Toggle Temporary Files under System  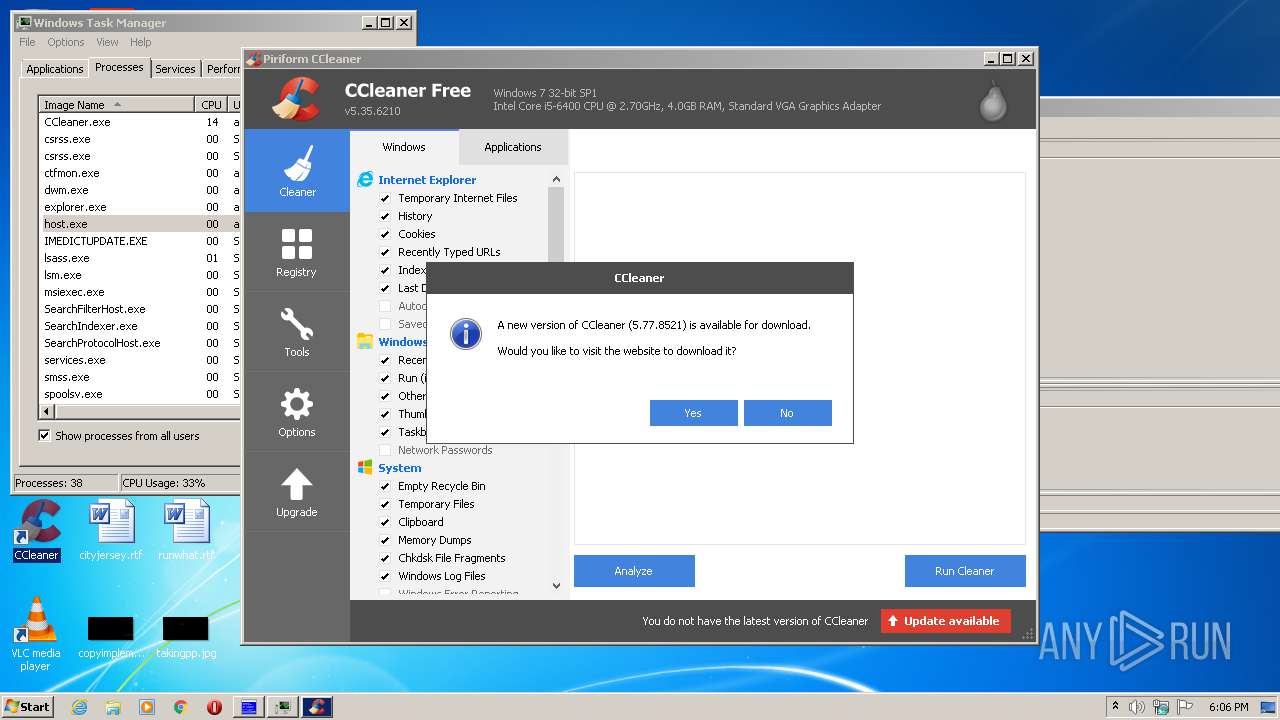click(x=385, y=504)
